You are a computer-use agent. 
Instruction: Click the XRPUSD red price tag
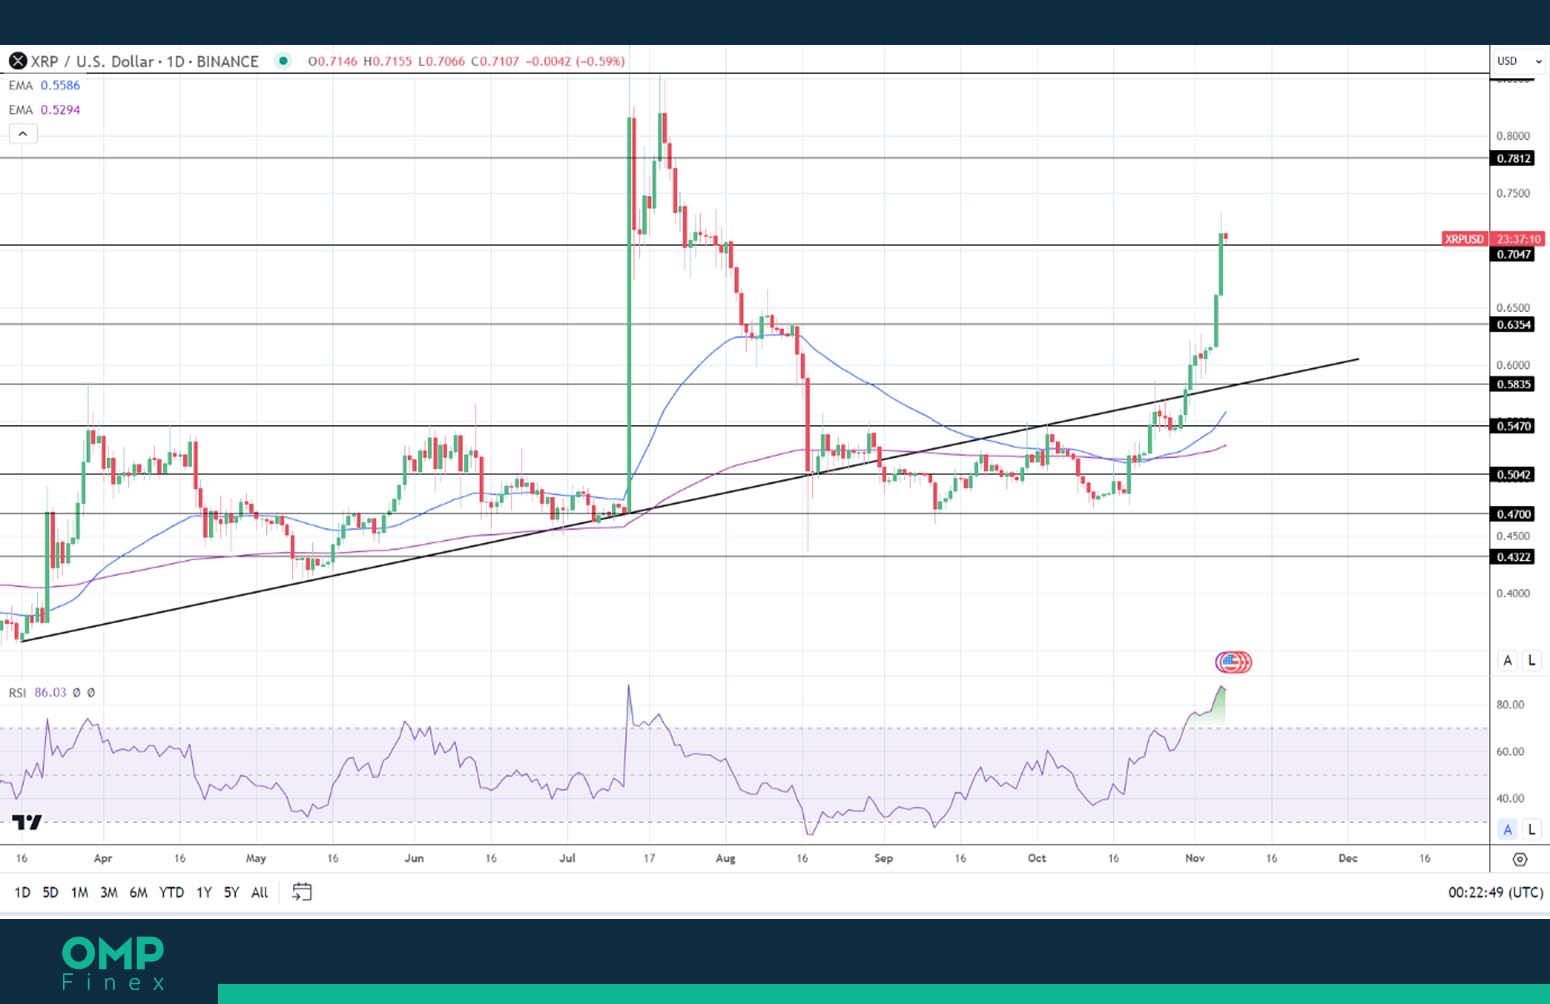coord(1464,239)
